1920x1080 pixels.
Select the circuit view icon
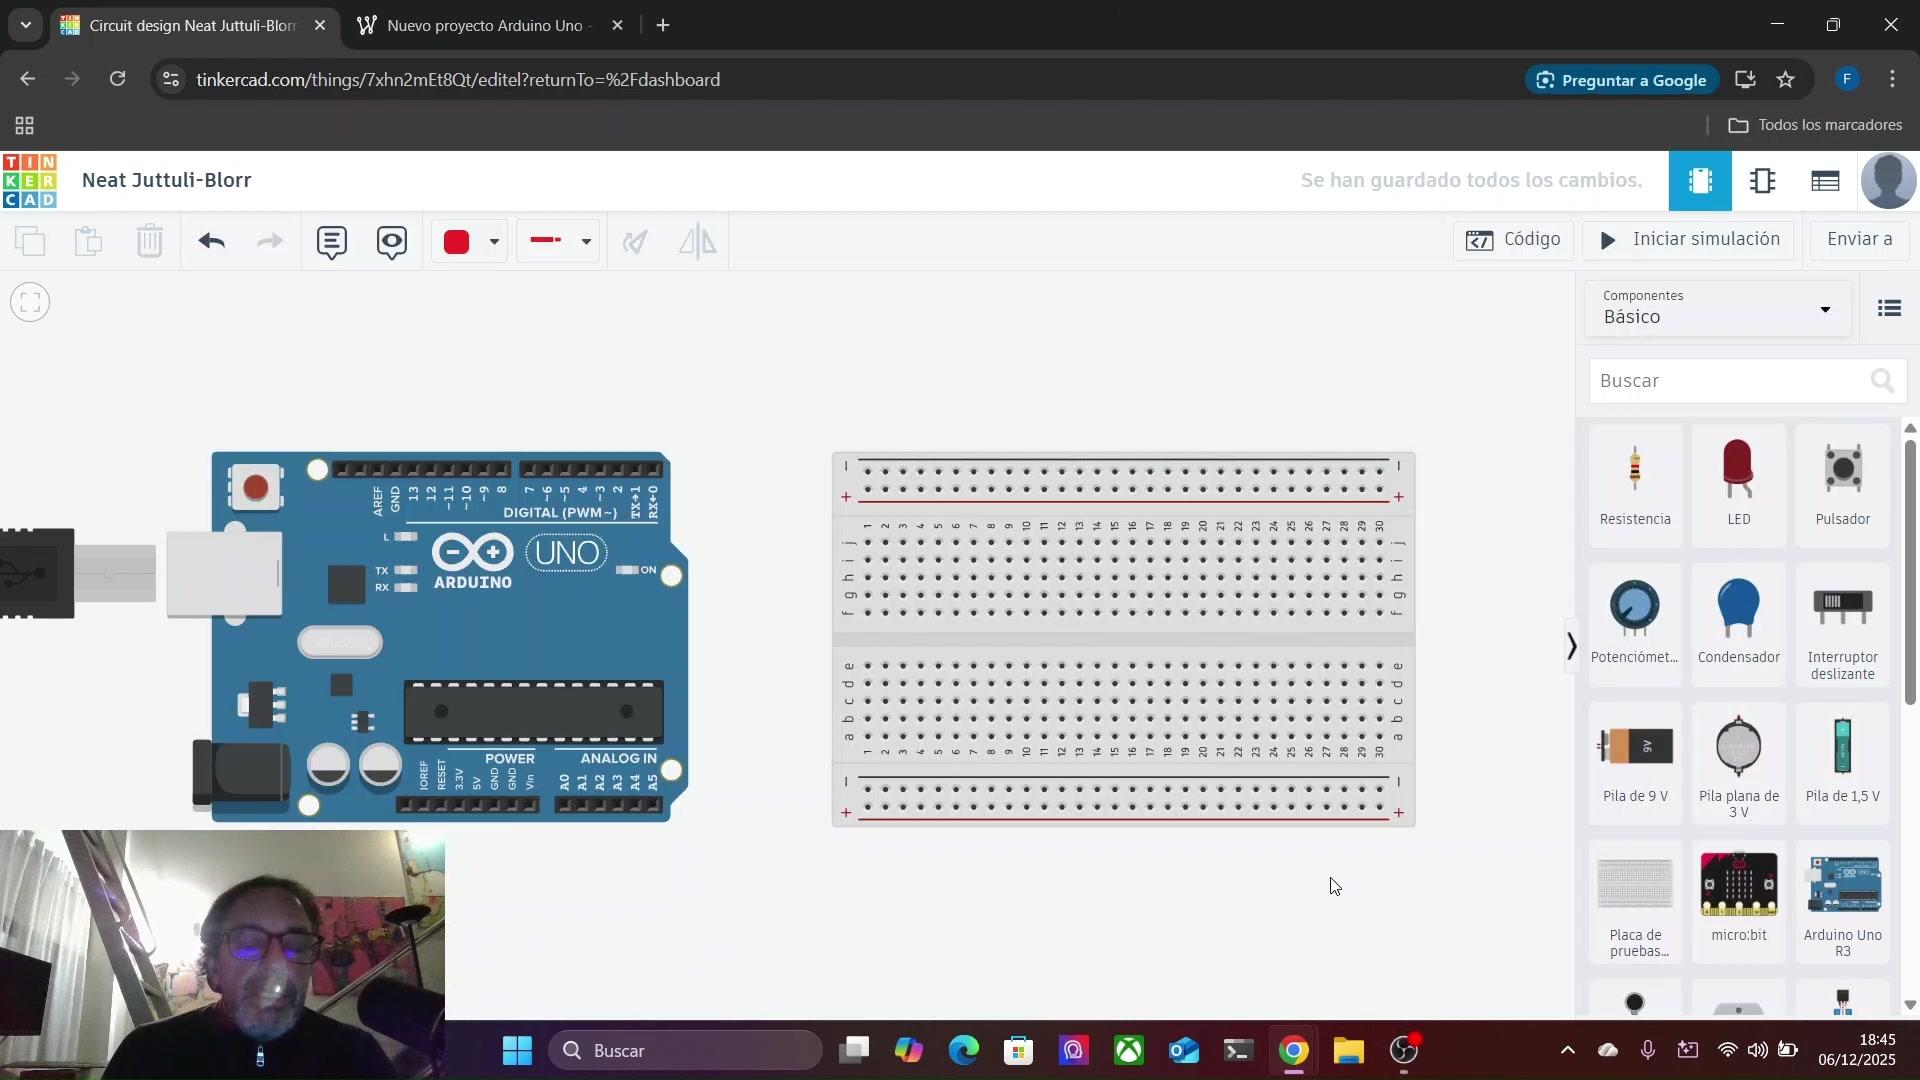click(1699, 181)
